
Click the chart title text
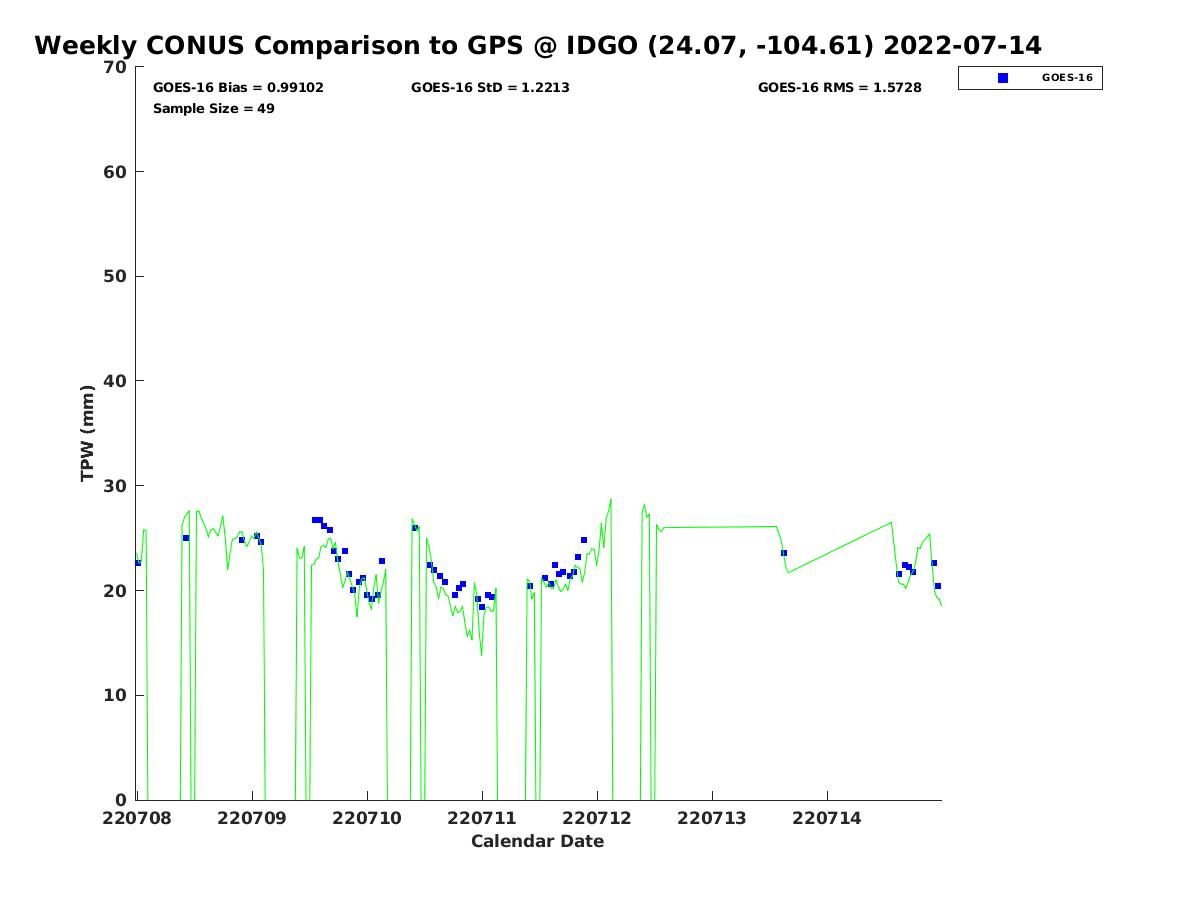pos(537,46)
